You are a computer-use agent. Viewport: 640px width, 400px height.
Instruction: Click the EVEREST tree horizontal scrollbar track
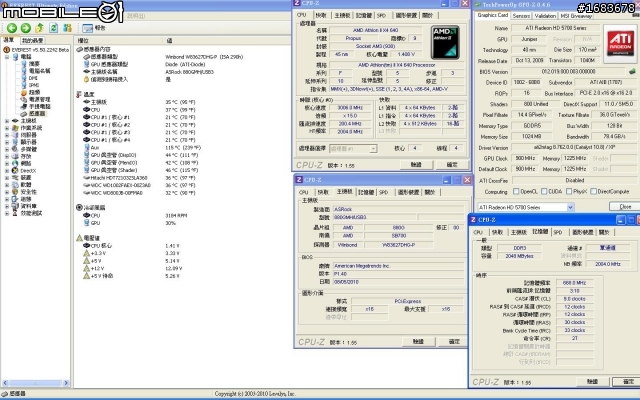(35, 383)
